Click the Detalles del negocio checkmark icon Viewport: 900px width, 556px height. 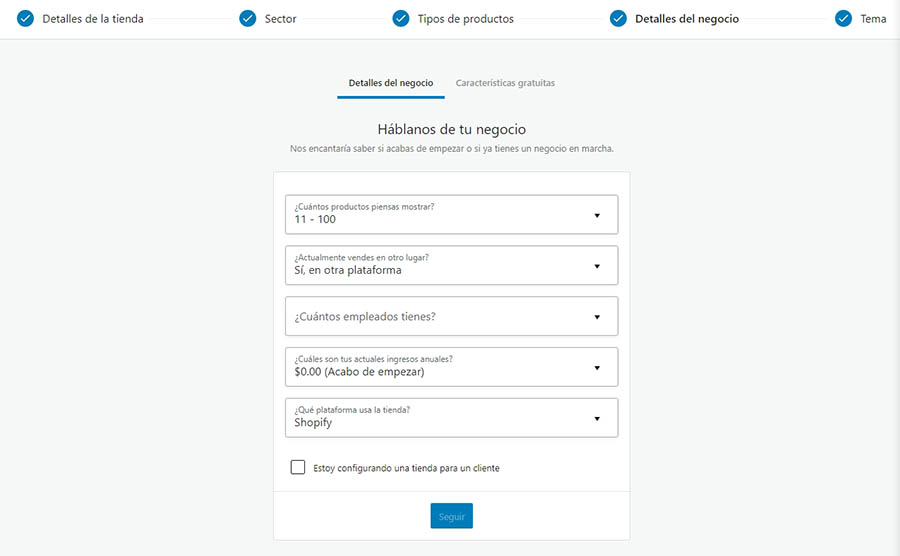[x=618, y=18]
